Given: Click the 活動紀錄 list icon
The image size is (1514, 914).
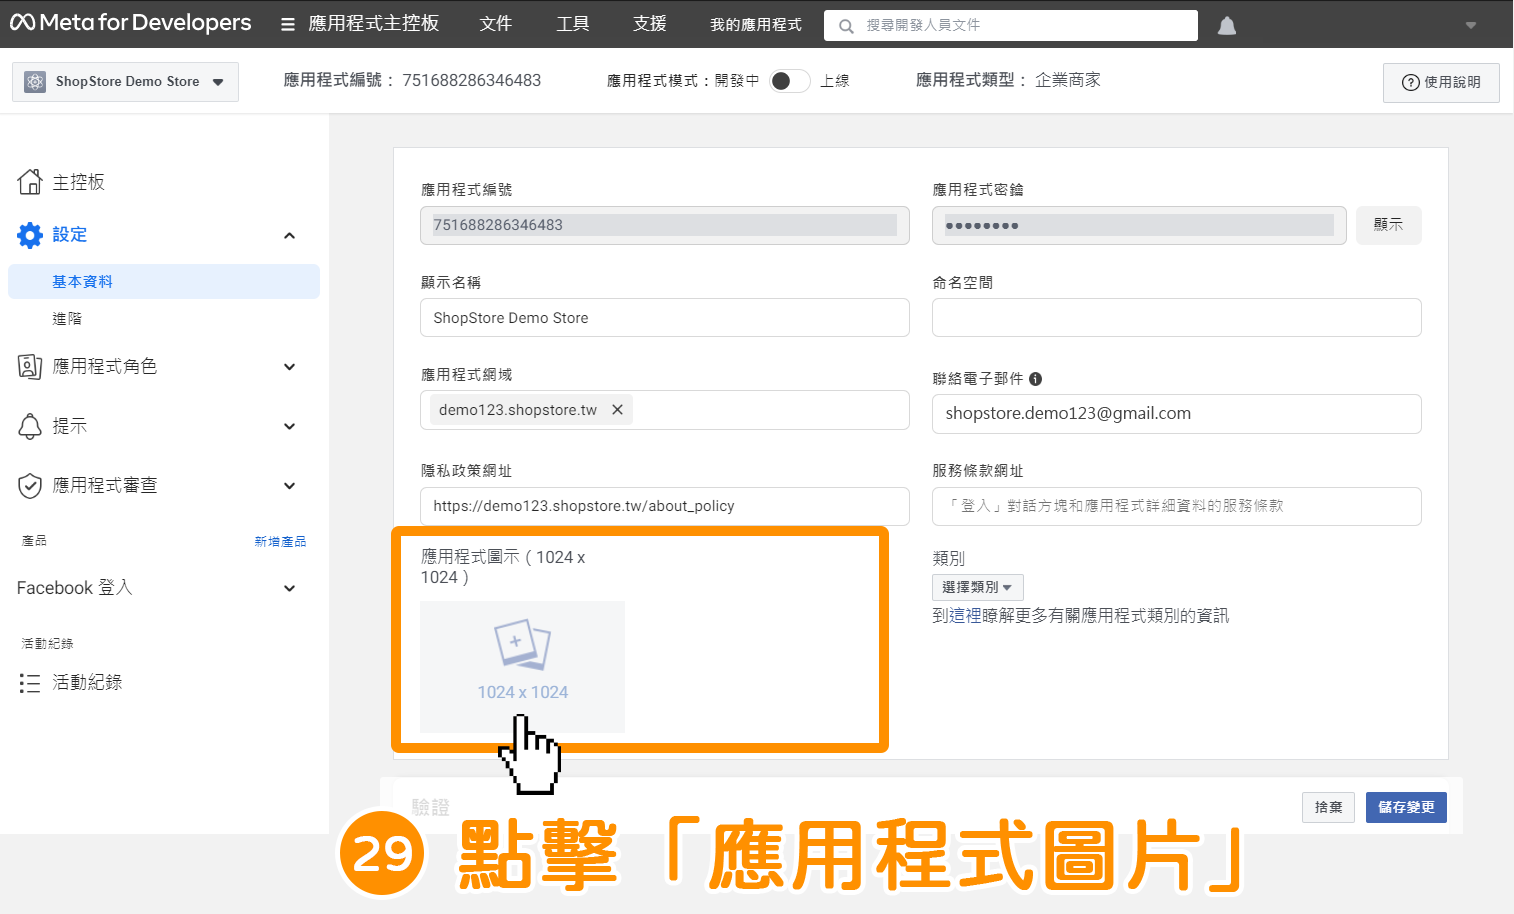Looking at the screenshot, I should click(x=30, y=683).
